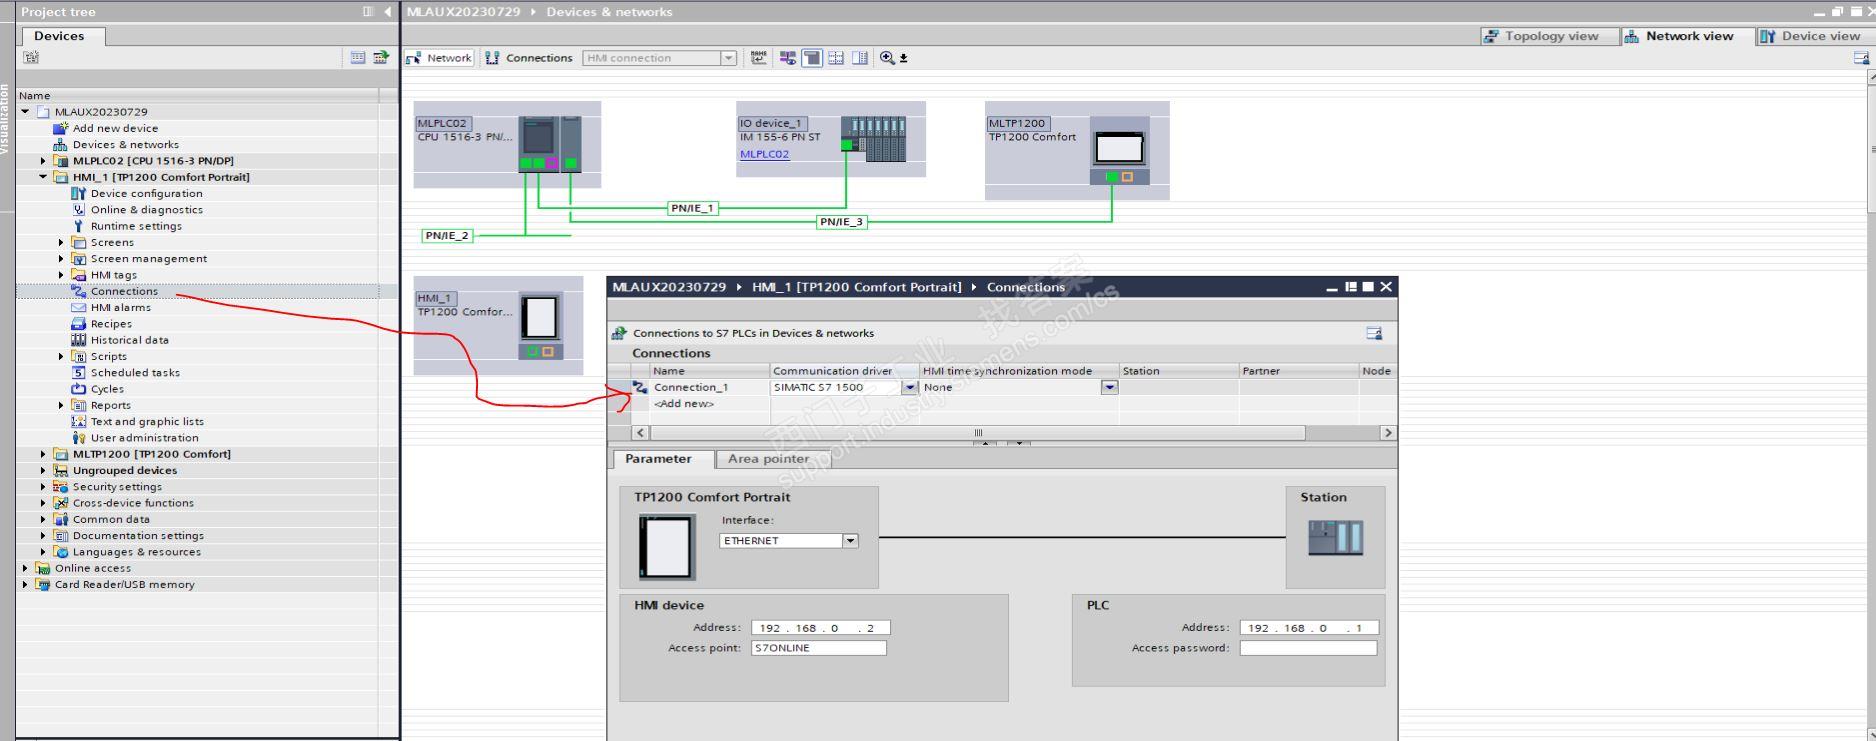Open Security settings tree item
The height and width of the screenshot is (741, 1876).
point(116,487)
